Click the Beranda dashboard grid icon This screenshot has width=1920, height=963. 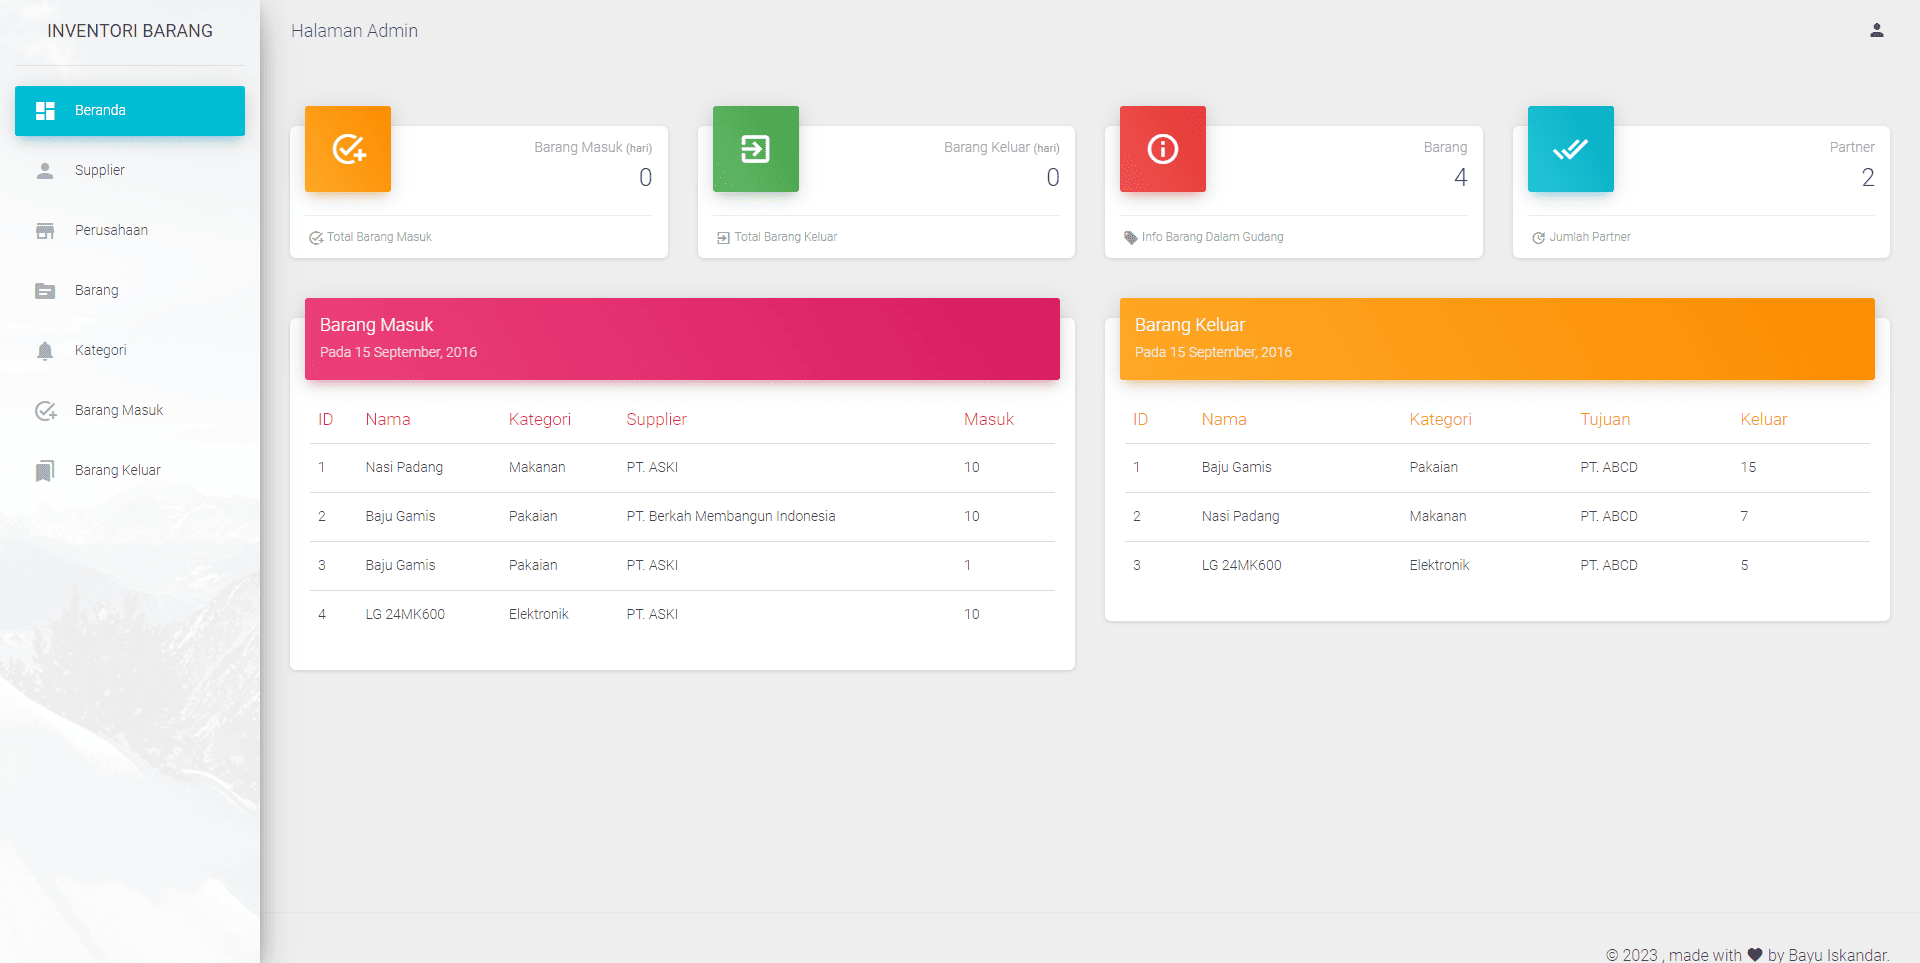click(45, 111)
